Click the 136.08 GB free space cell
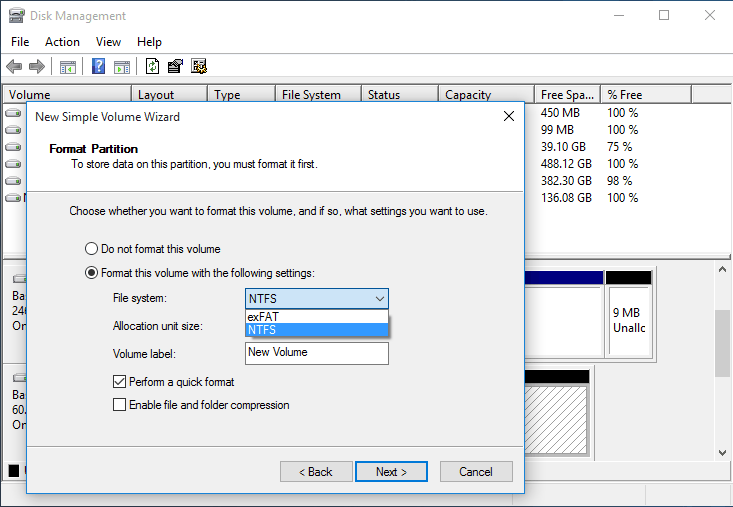 coord(566,198)
